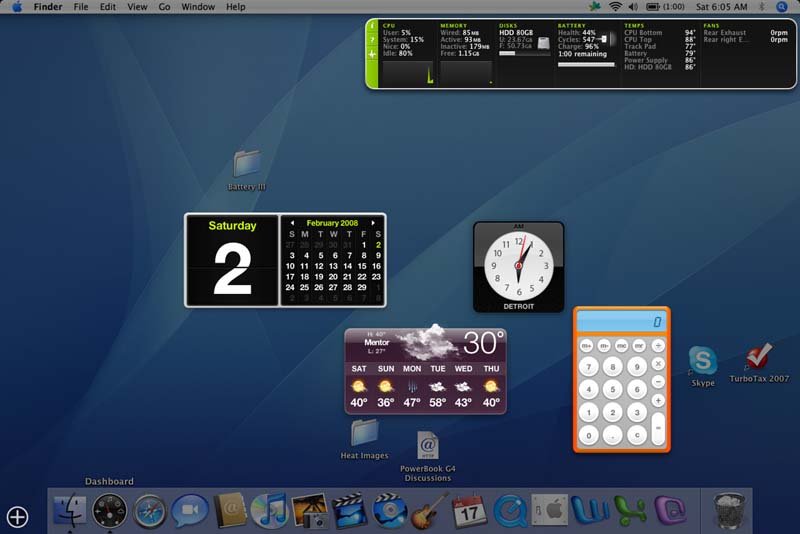Image resolution: width=800 pixels, height=534 pixels.
Task: Click February 2008 calendar heading
Action: click(332, 223)
